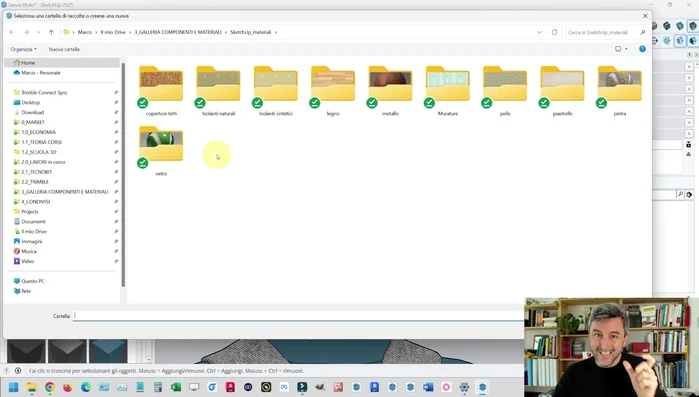The height and width of the screenshot is (397, 699).
Task: Click in the Cartella text field
Action: point(299,316)
